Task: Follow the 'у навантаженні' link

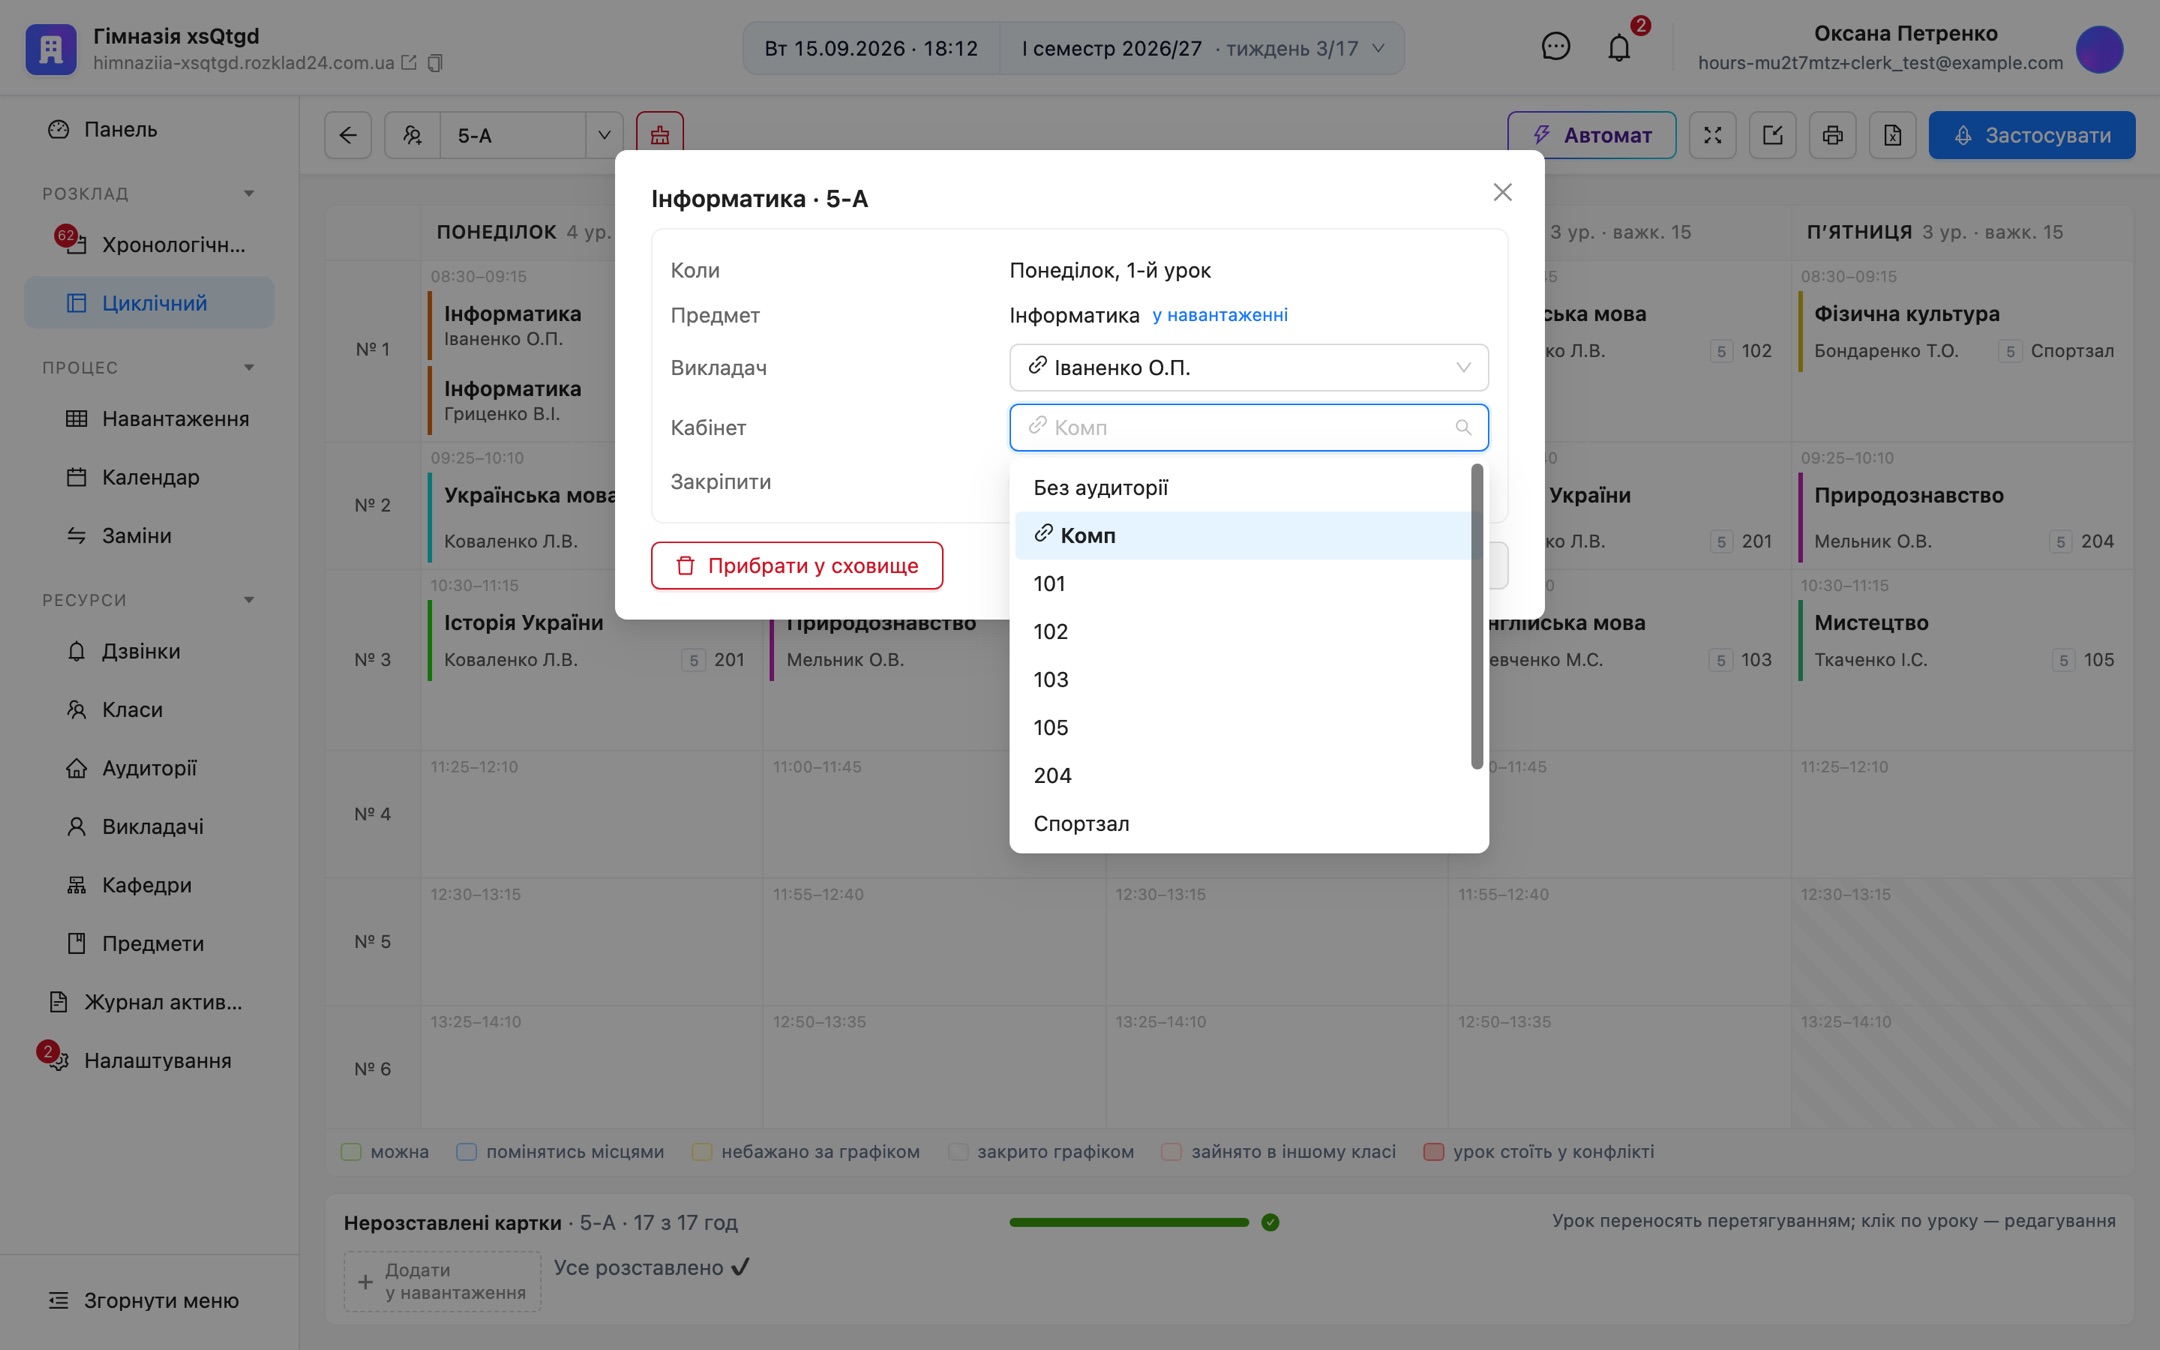Action: point(1220,315)
